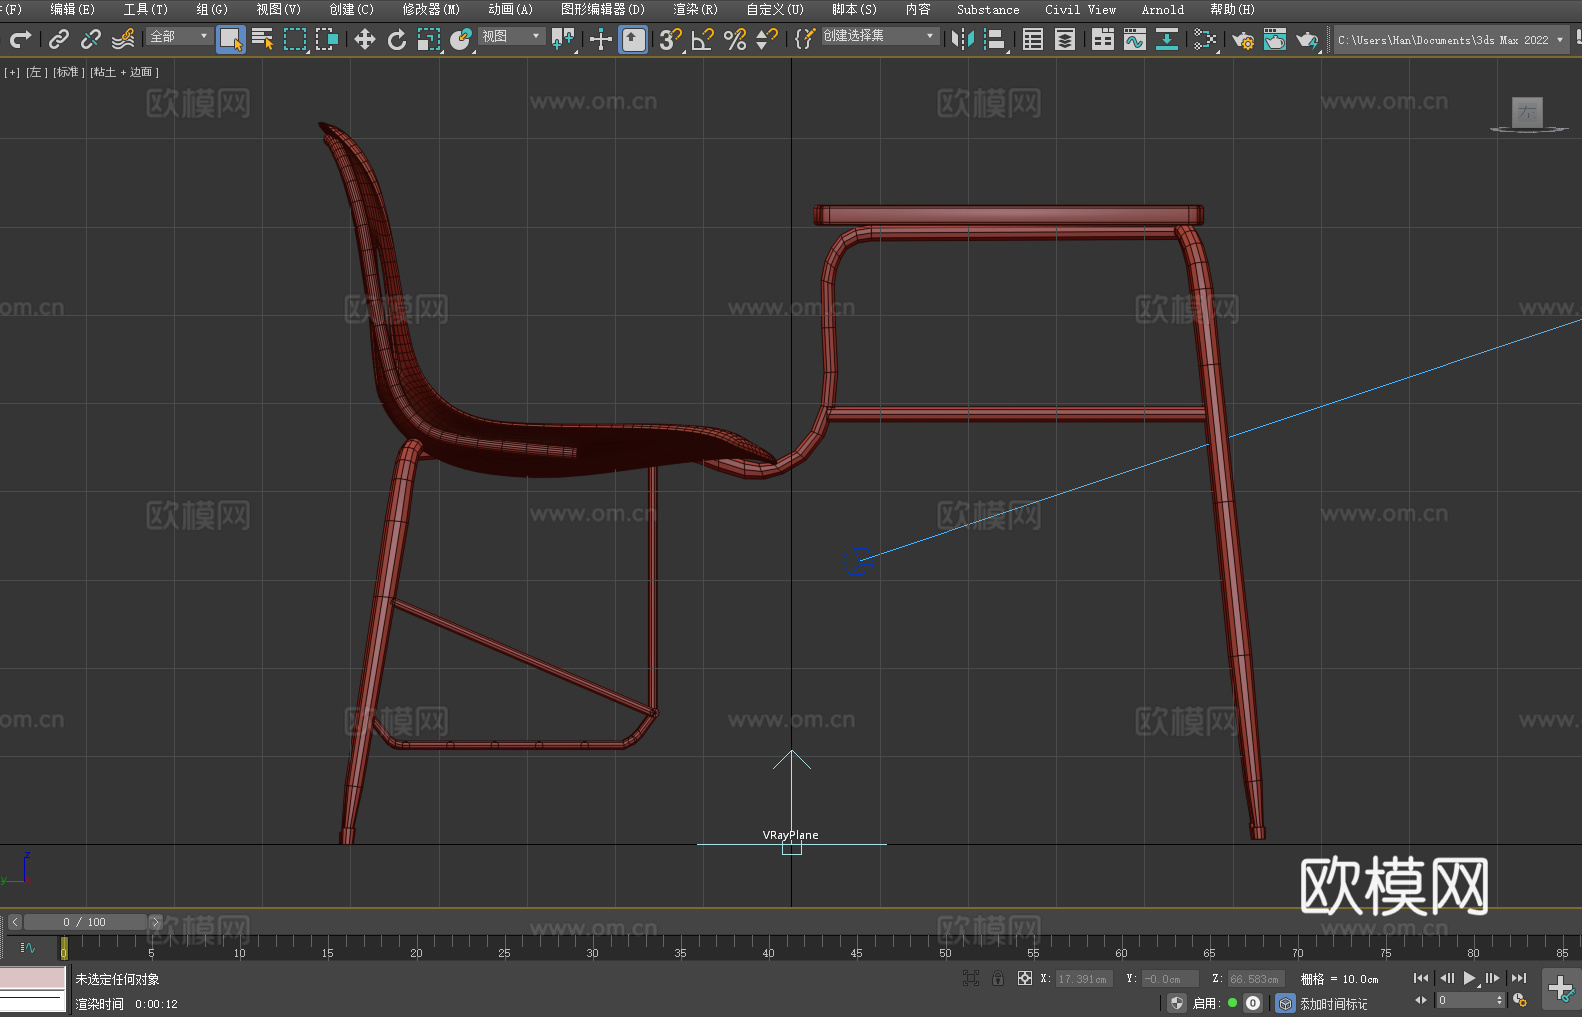
Task: Open reference coordinate system dropdown 视图
Action: 511,36
